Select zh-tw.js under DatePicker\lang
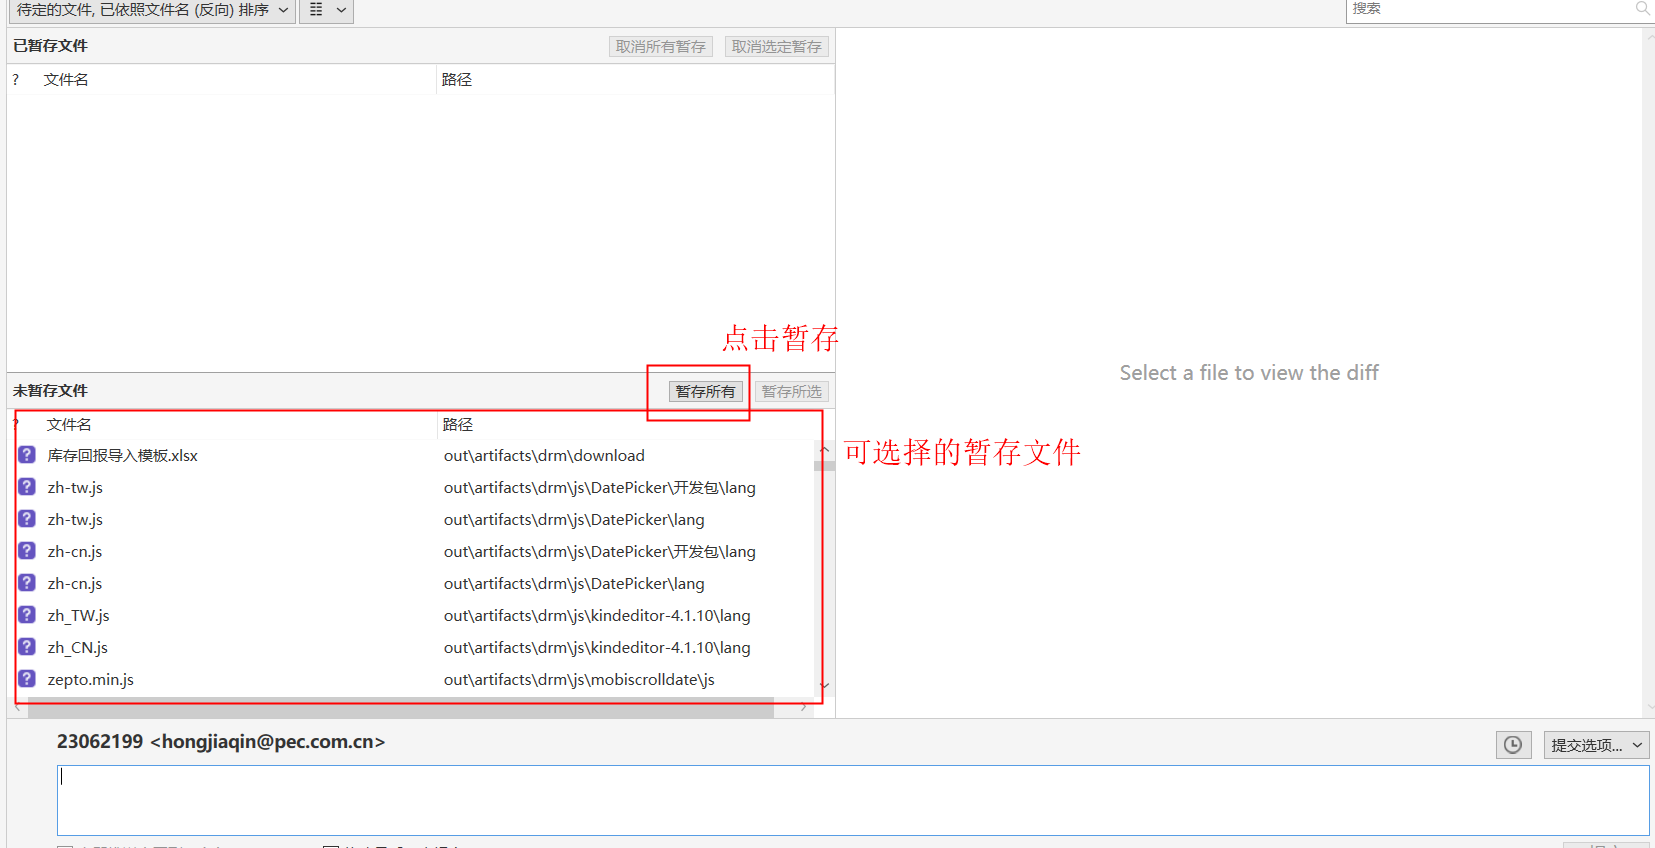The height and width of the screenshot is (848, 1655). click(x=75, y=519)
